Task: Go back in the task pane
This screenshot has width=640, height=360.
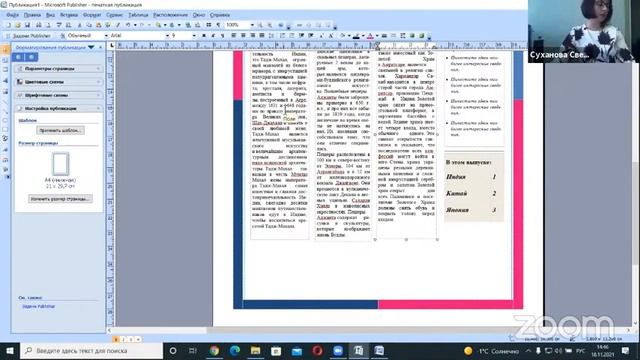Action: click(x=19, y=57)
